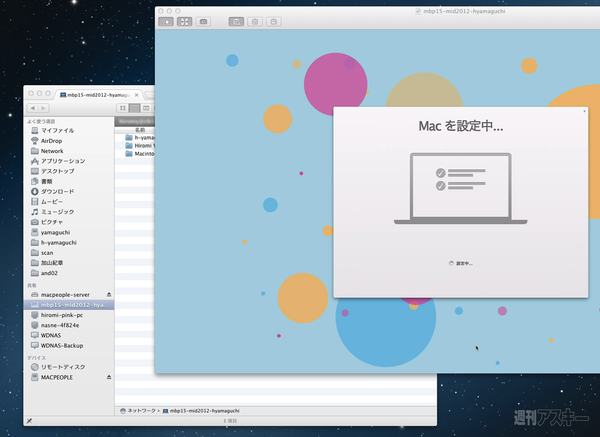This screenshot has width=600, height=437.
Task: Select WDNAS-Backup in shared list
Action: [62, 346]
